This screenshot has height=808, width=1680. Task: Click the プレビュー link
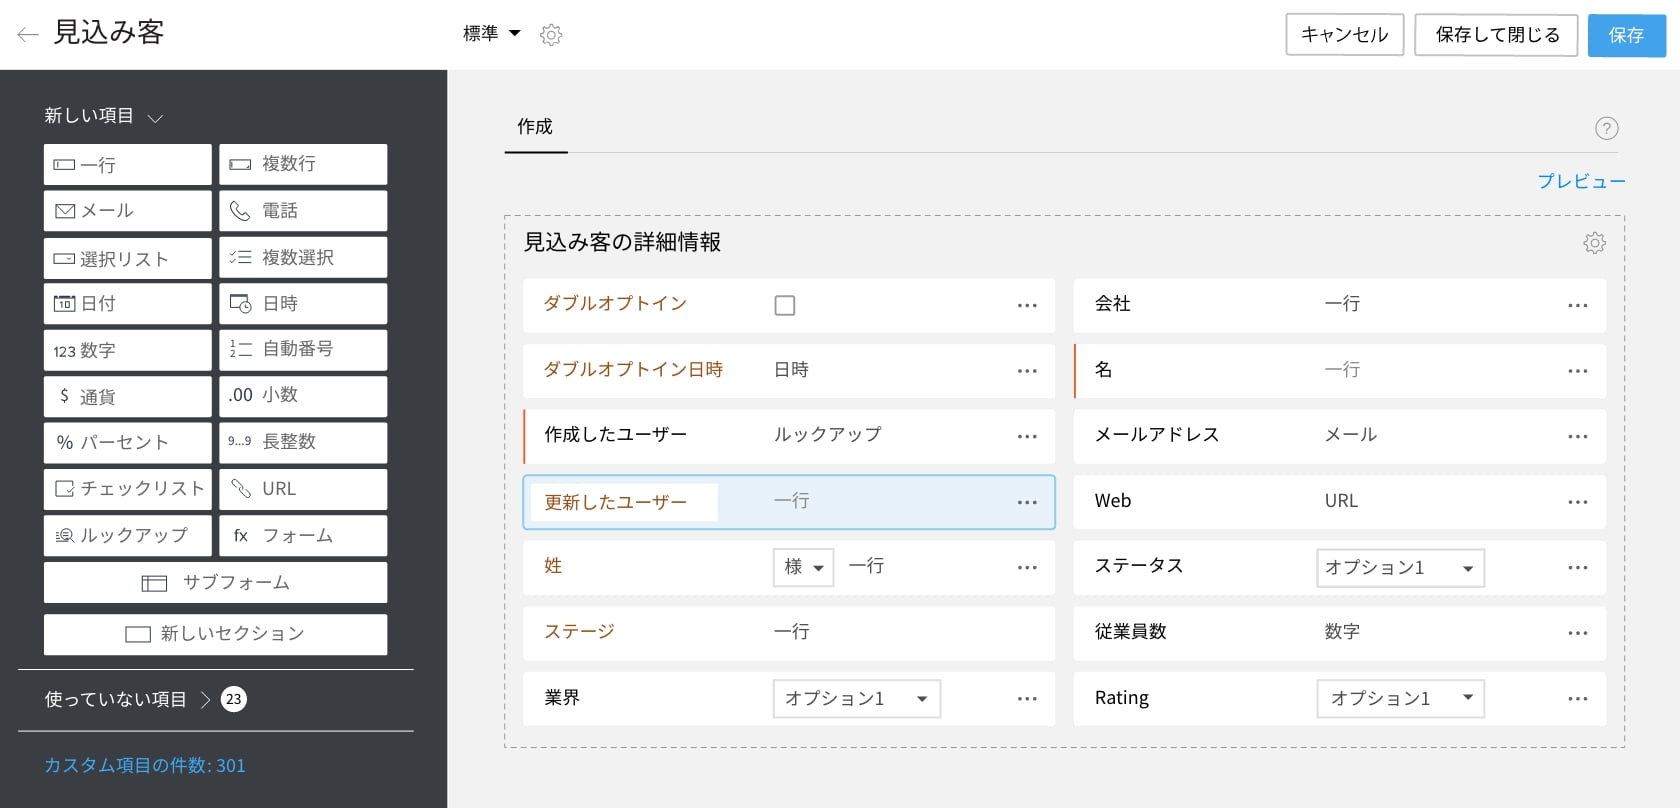click(x=1581, y=181)
